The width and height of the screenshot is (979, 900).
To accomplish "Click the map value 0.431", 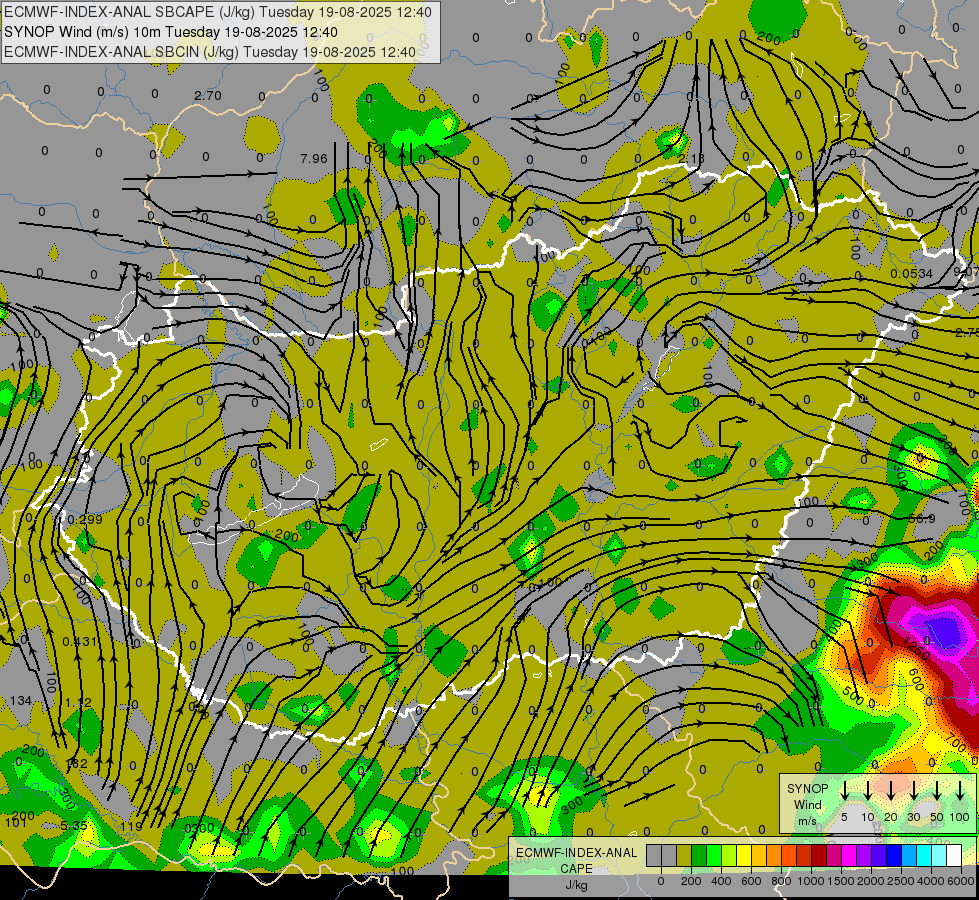I will [x=80, y=641].
